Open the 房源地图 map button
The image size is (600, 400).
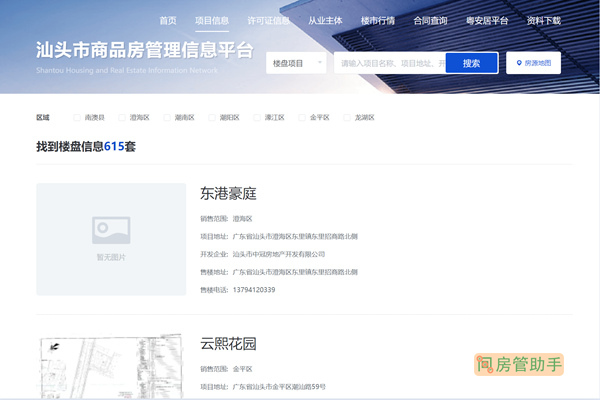(533, 63)
